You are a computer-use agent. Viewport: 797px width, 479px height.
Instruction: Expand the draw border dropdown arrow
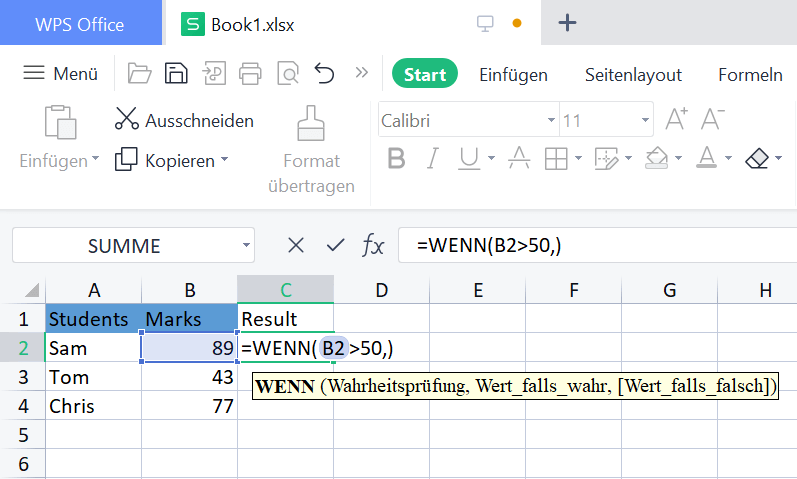tap(628, 158)
